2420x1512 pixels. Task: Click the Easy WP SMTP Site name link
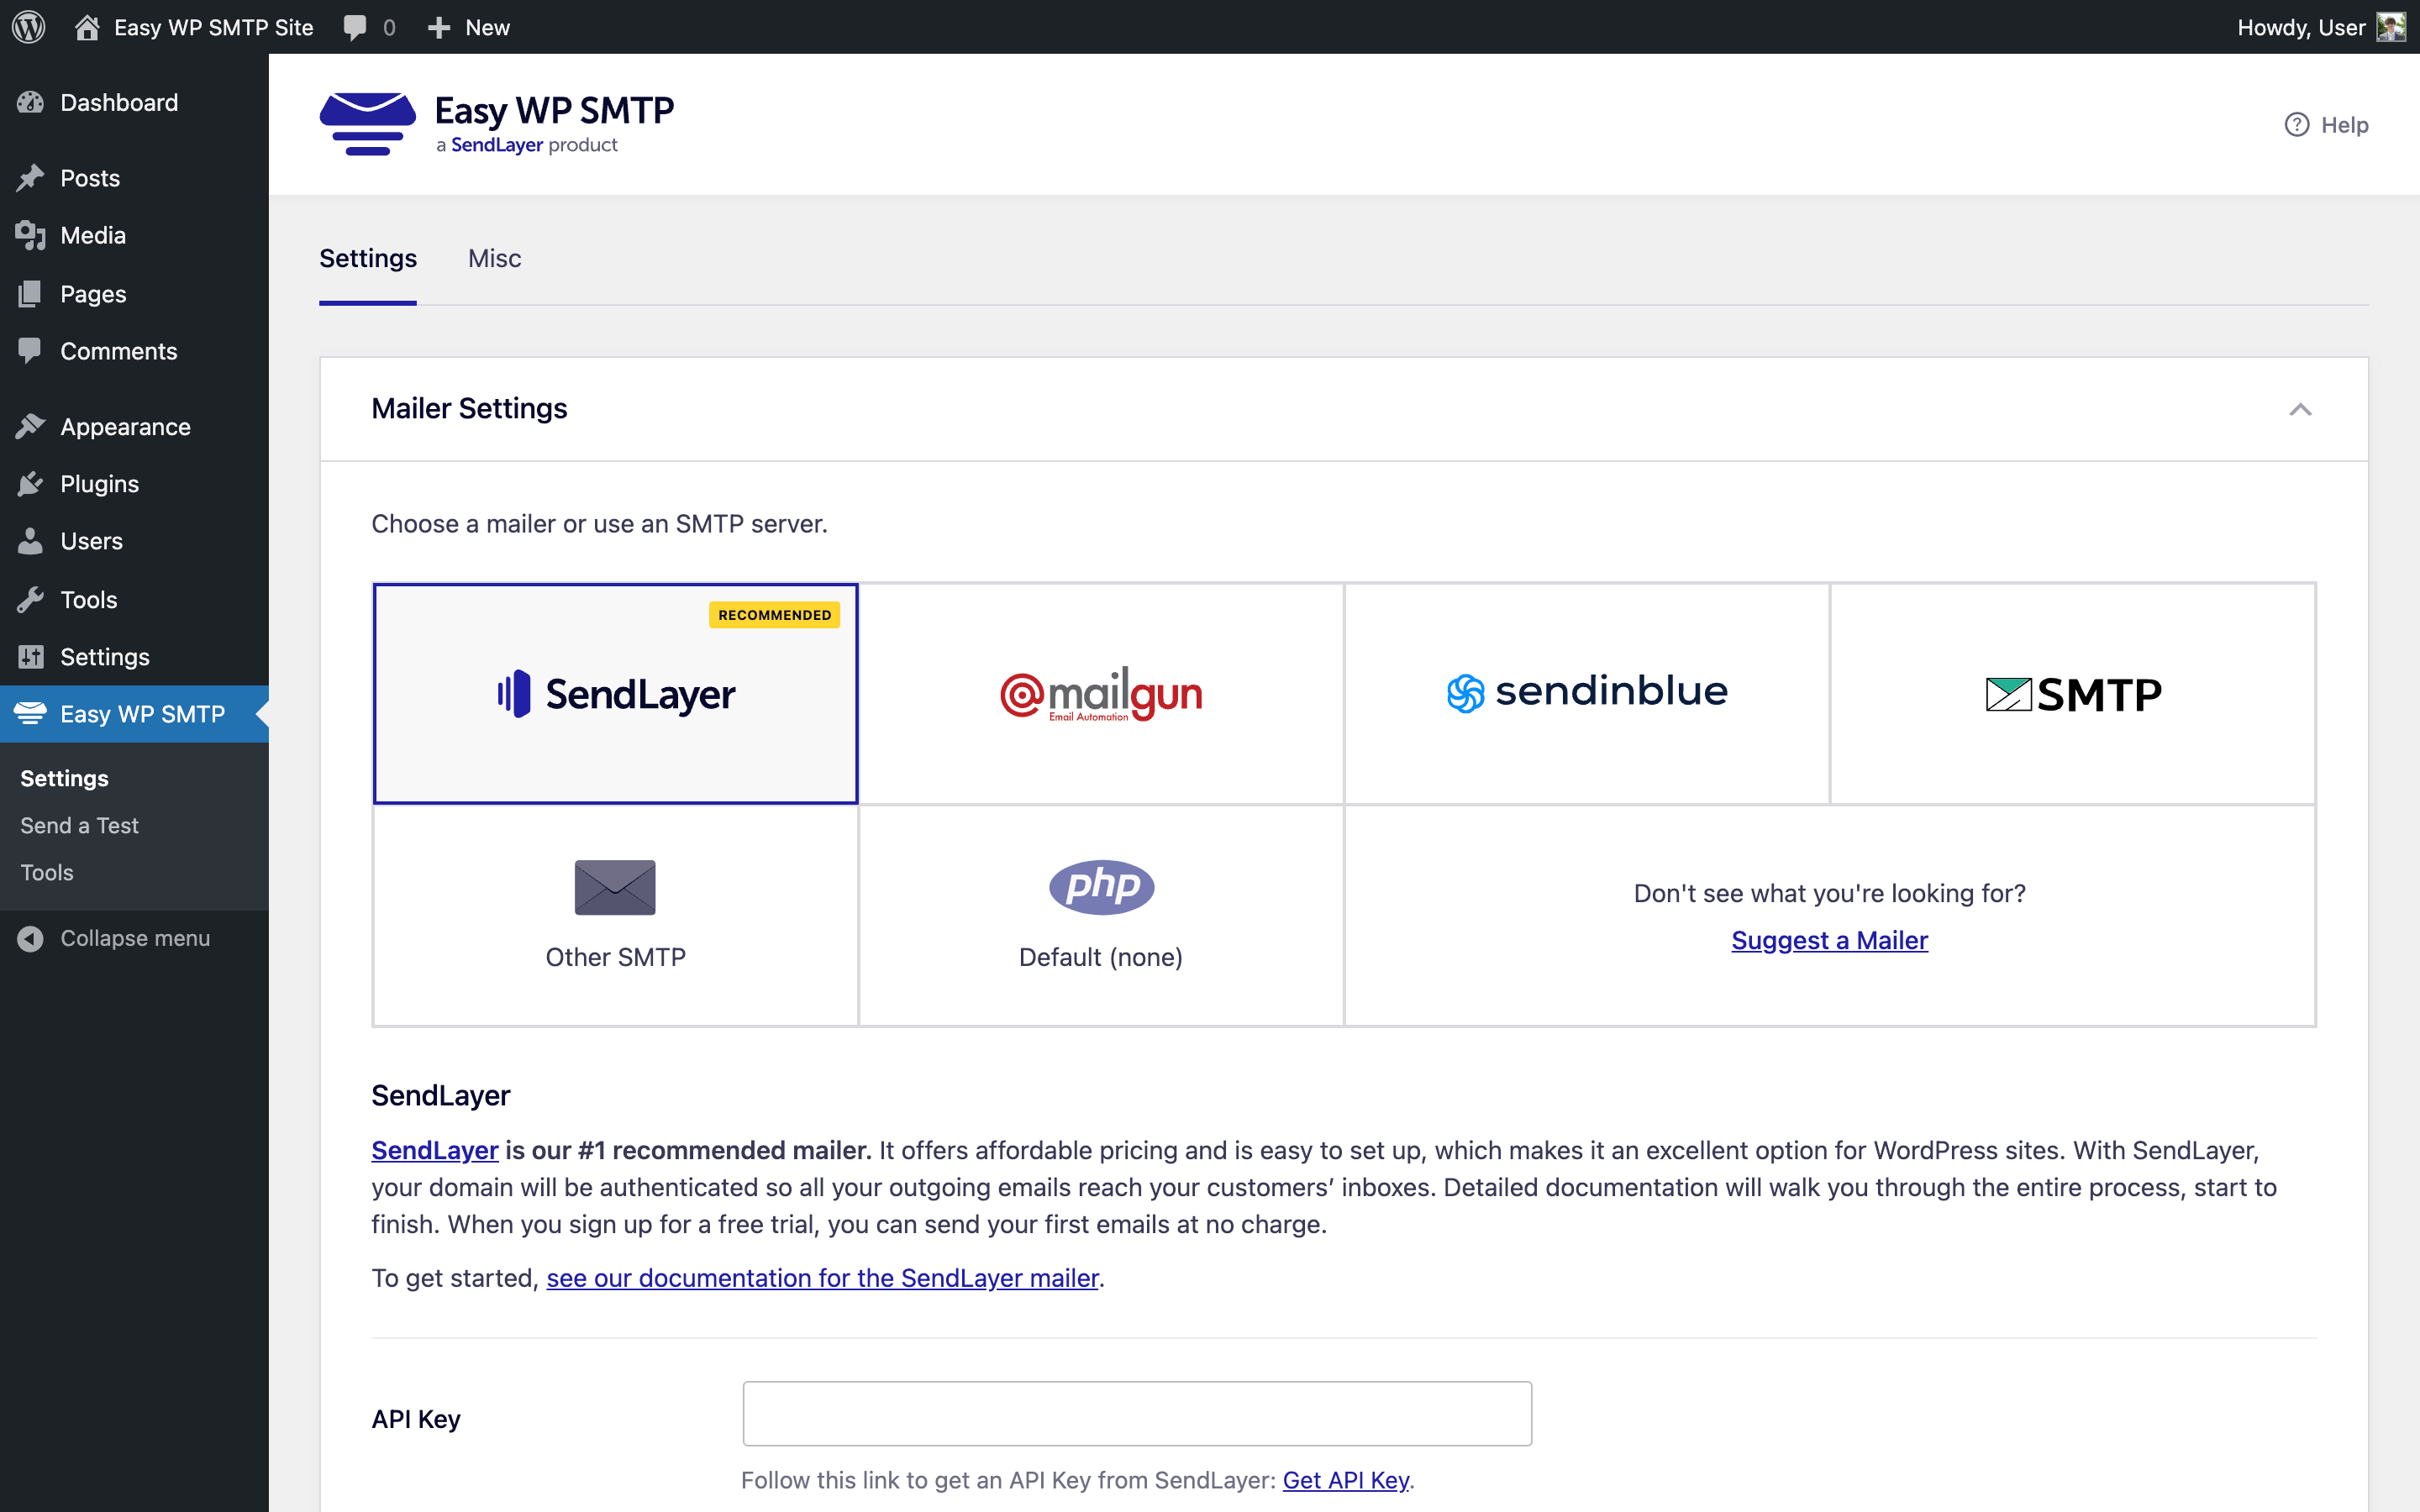[x=213, y=27]
